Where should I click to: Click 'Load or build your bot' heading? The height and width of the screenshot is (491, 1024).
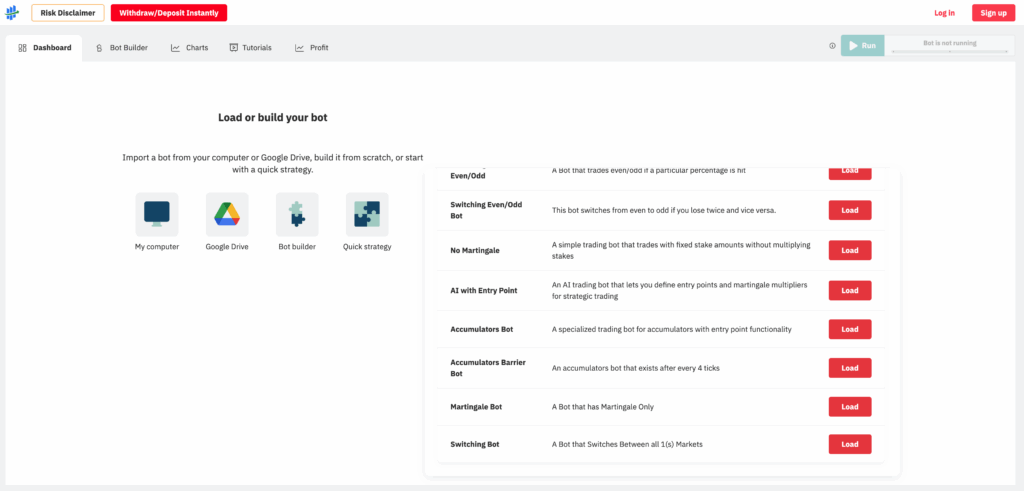point(273,118)
